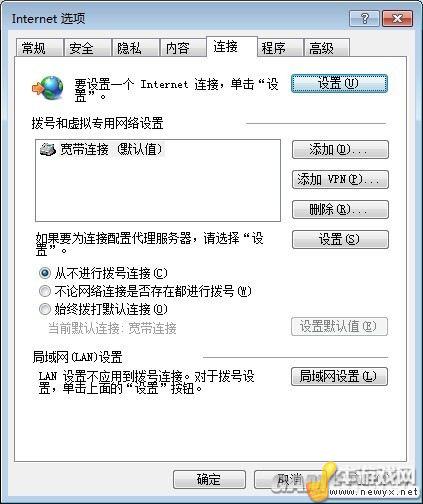Click the modem icon beside 宽带连接
Screen dimensions: 423x504
pos(48,149)
